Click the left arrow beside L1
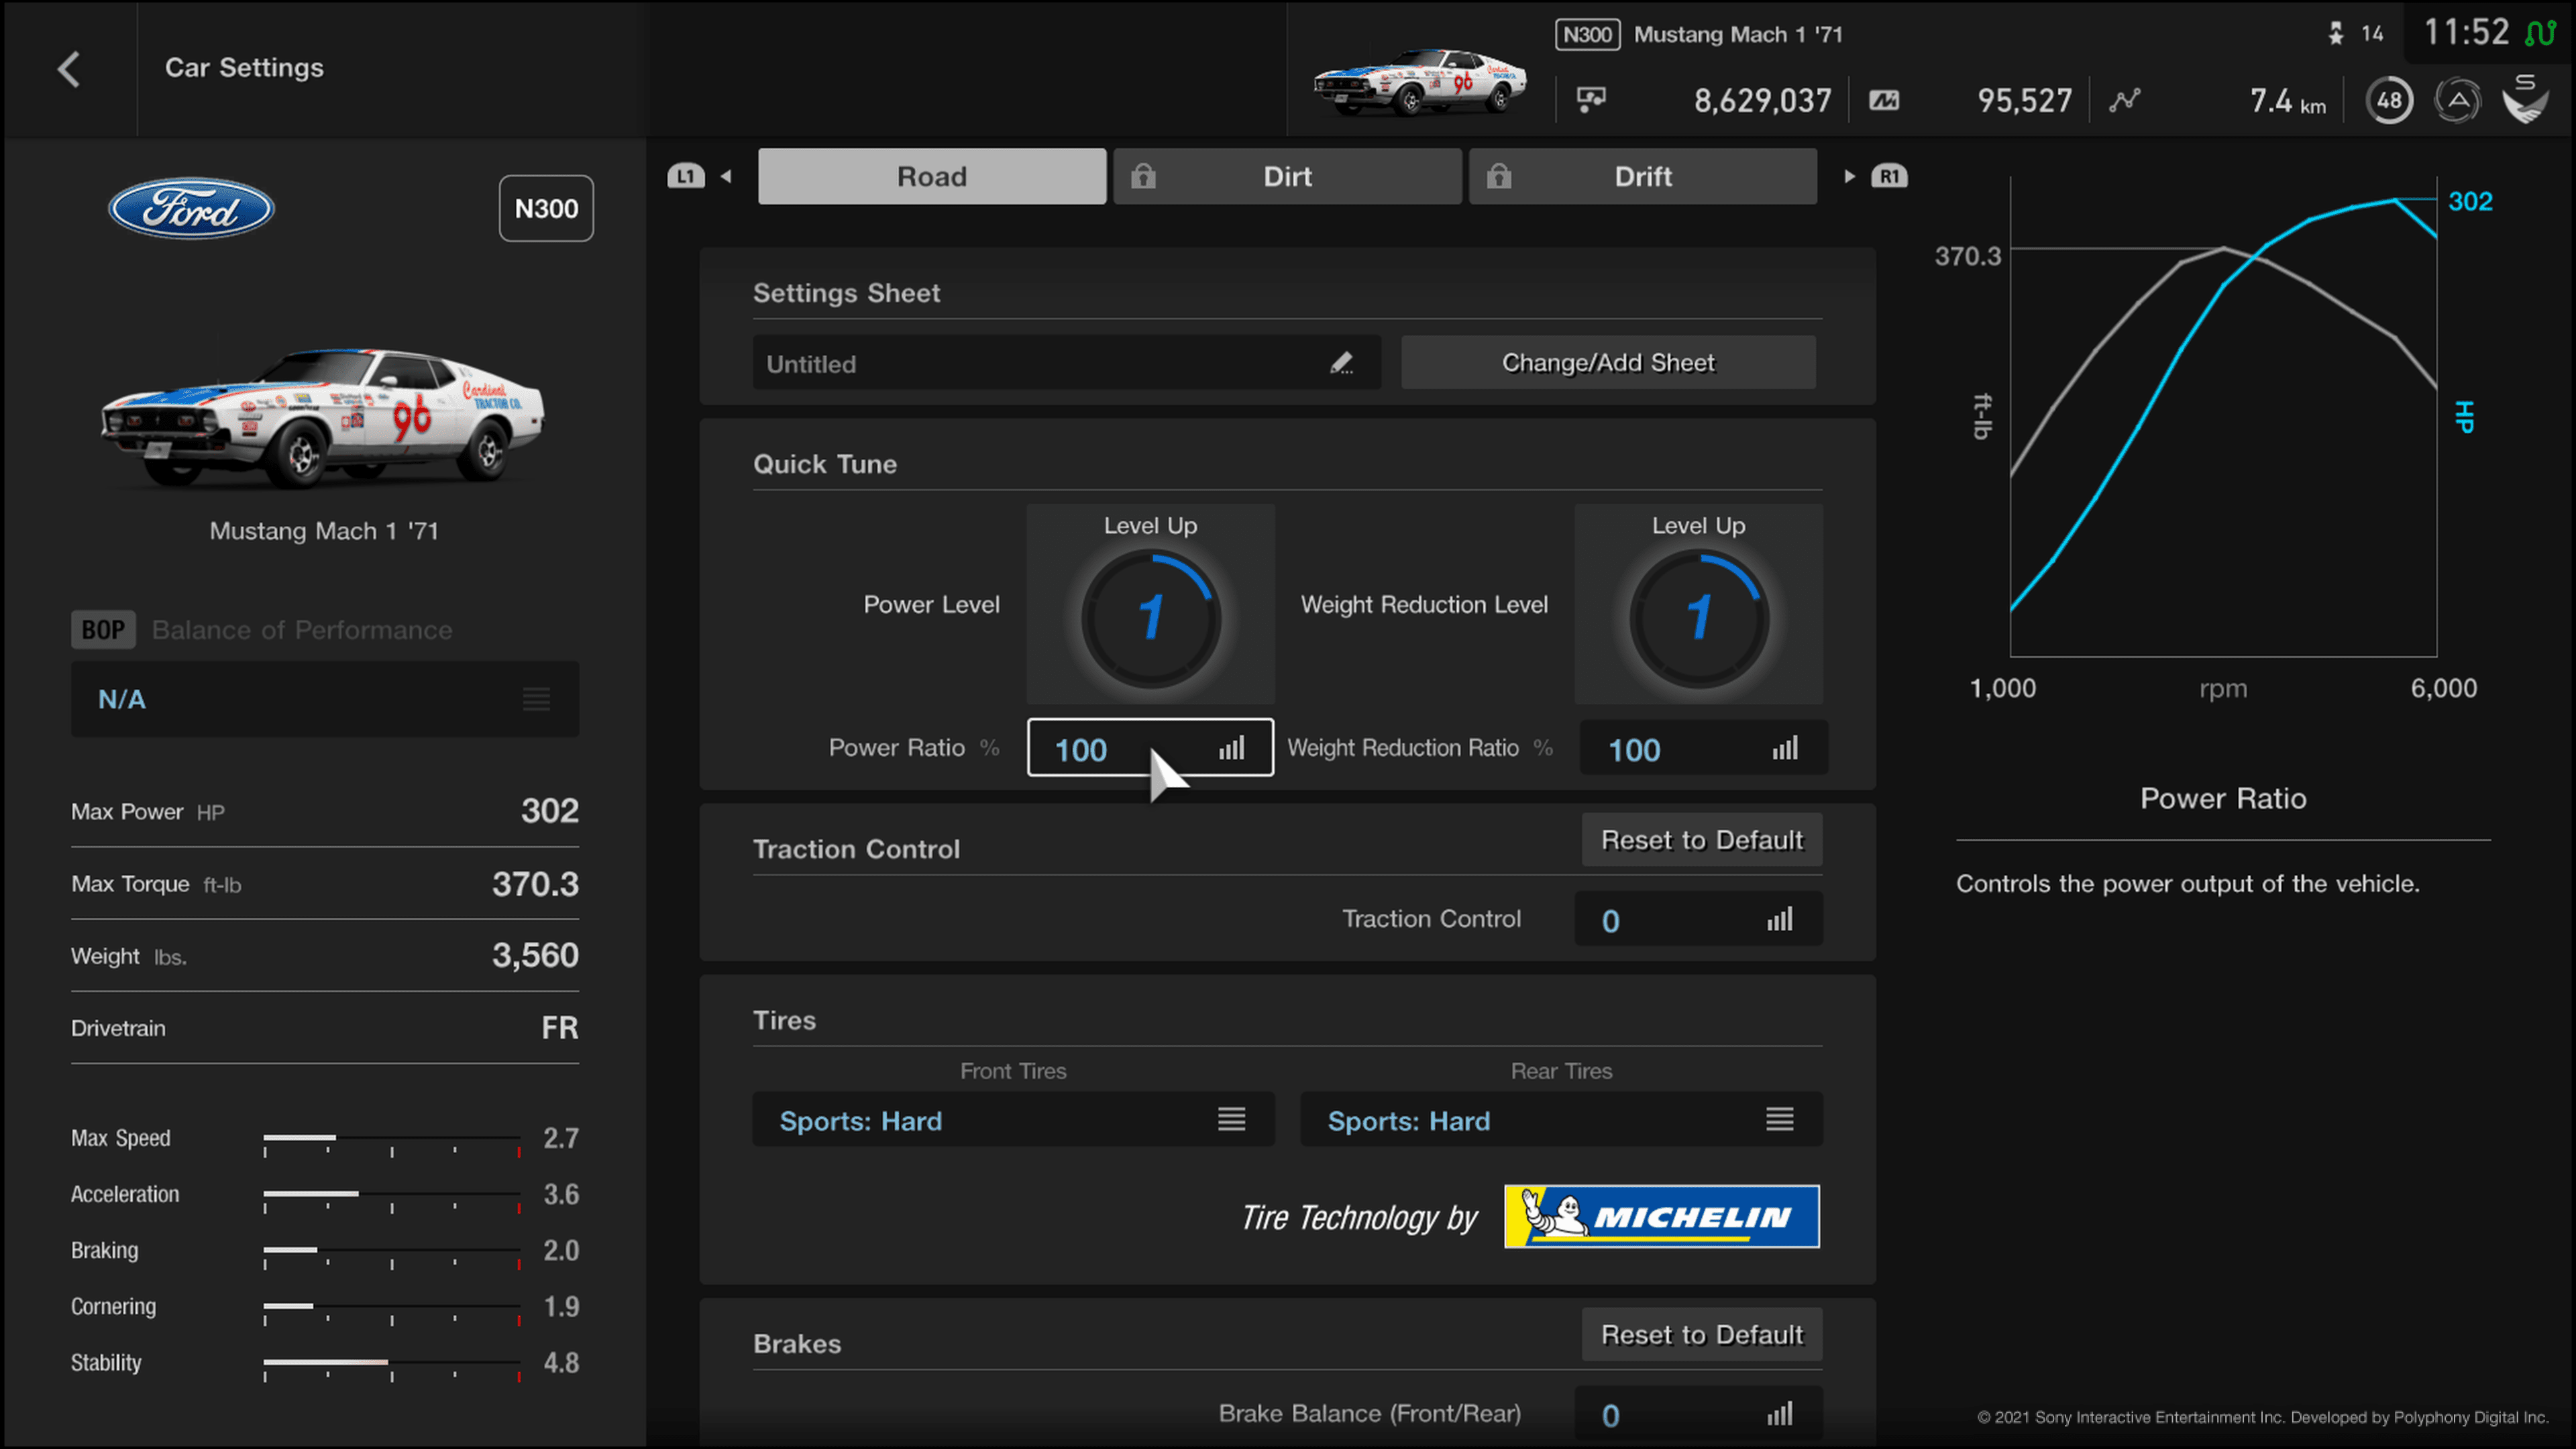 tap(727, 176)
